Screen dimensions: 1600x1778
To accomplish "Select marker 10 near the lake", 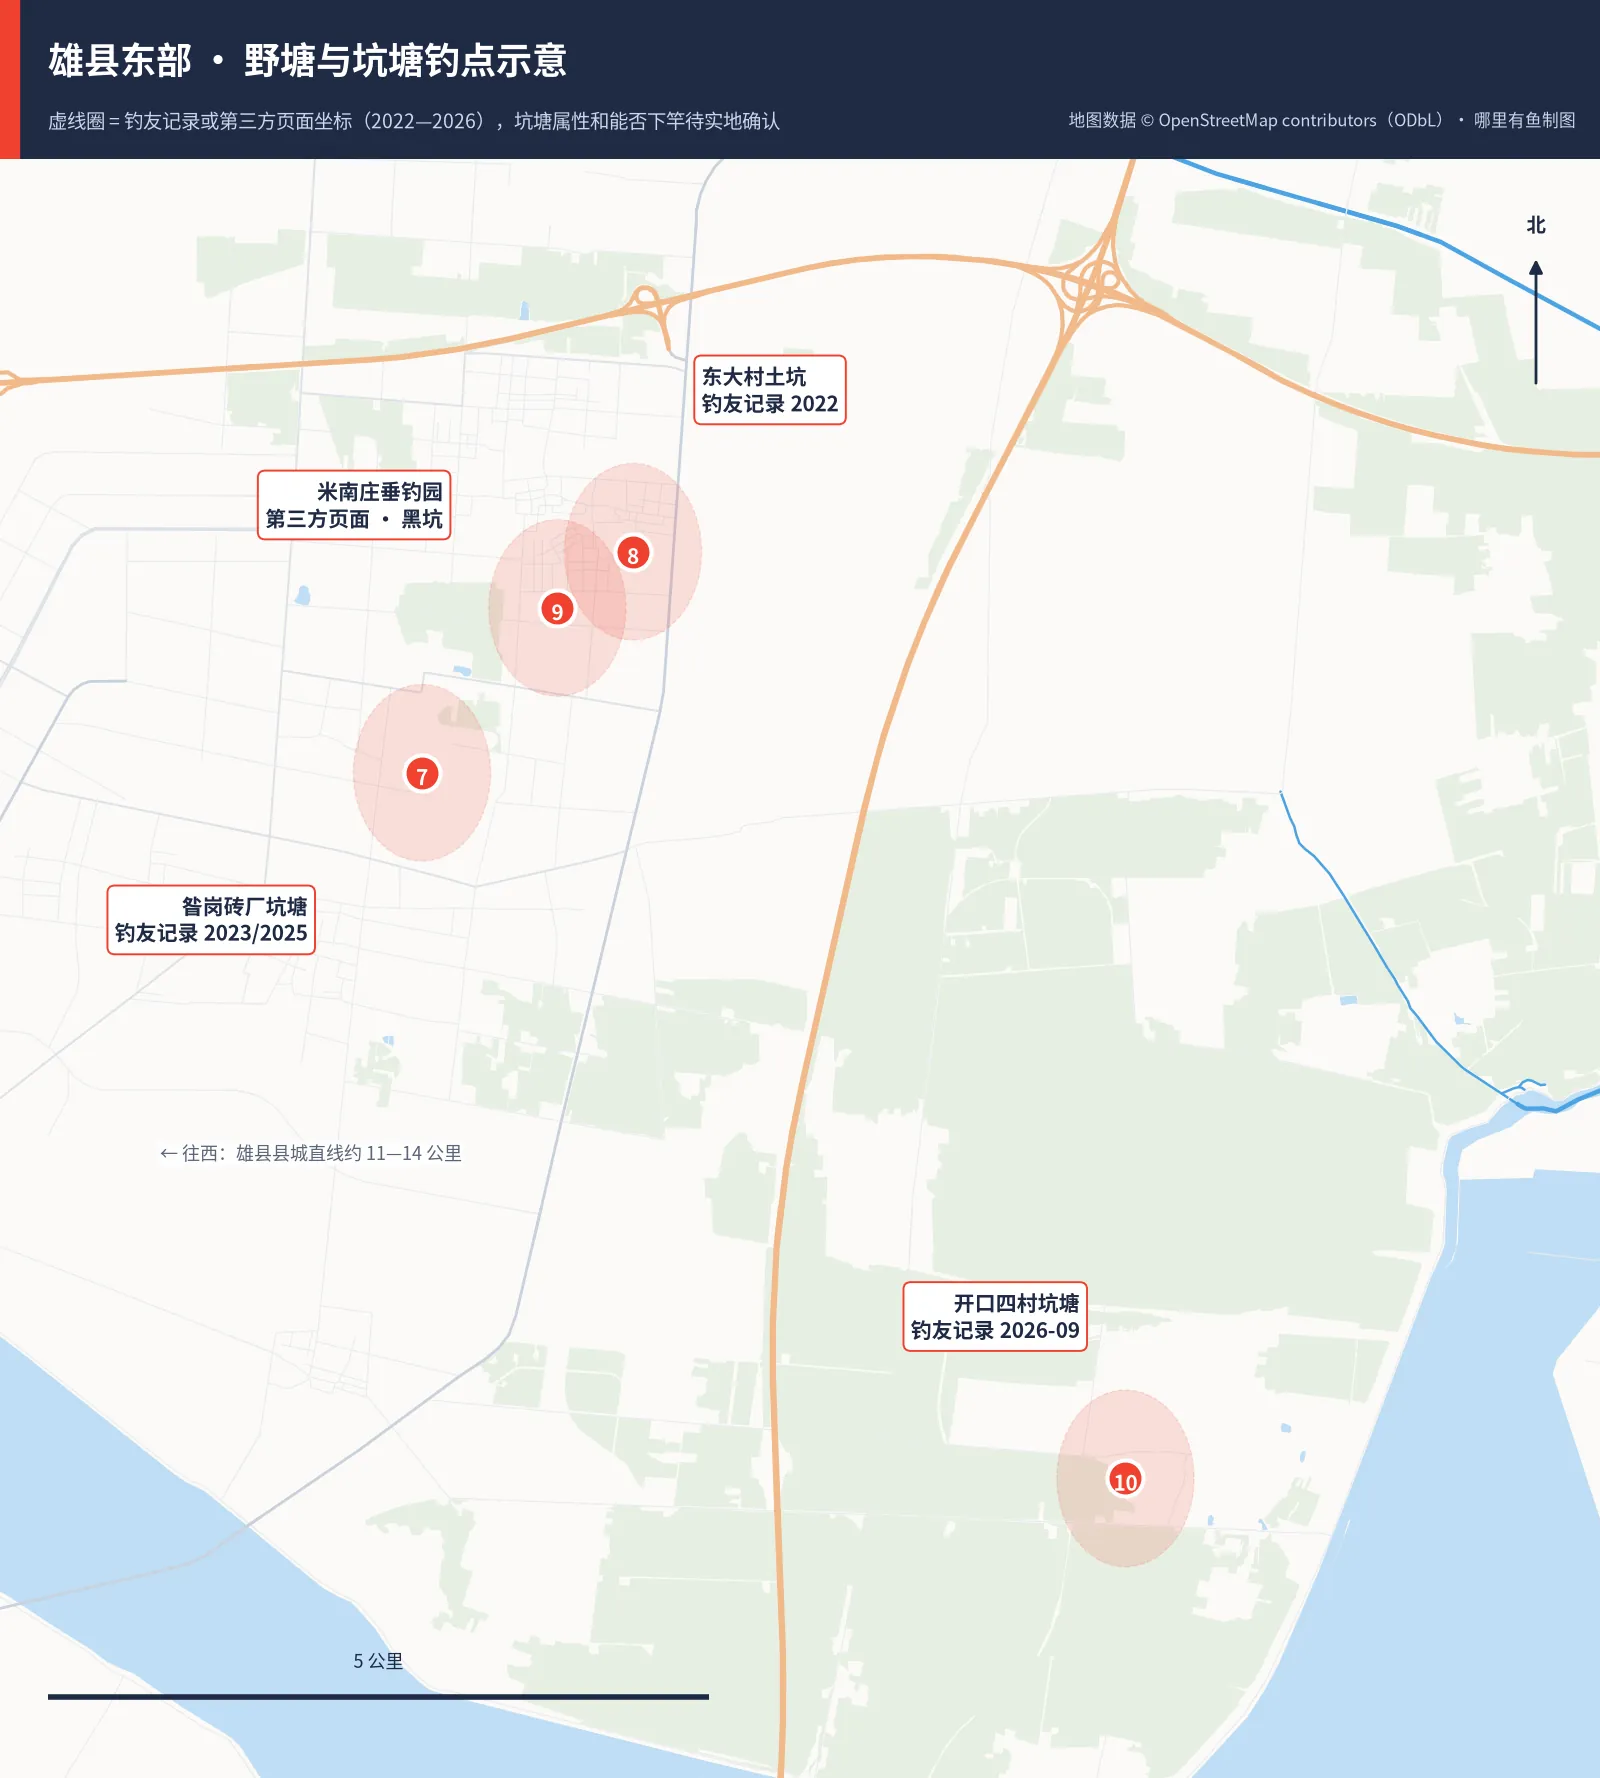I will tap(1125, 1480).
